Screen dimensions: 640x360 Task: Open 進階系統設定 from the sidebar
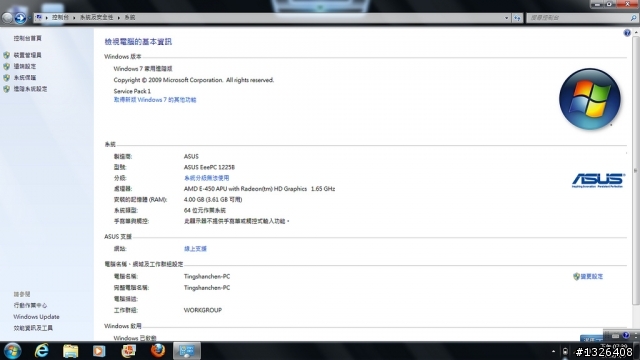pos(30,89)
